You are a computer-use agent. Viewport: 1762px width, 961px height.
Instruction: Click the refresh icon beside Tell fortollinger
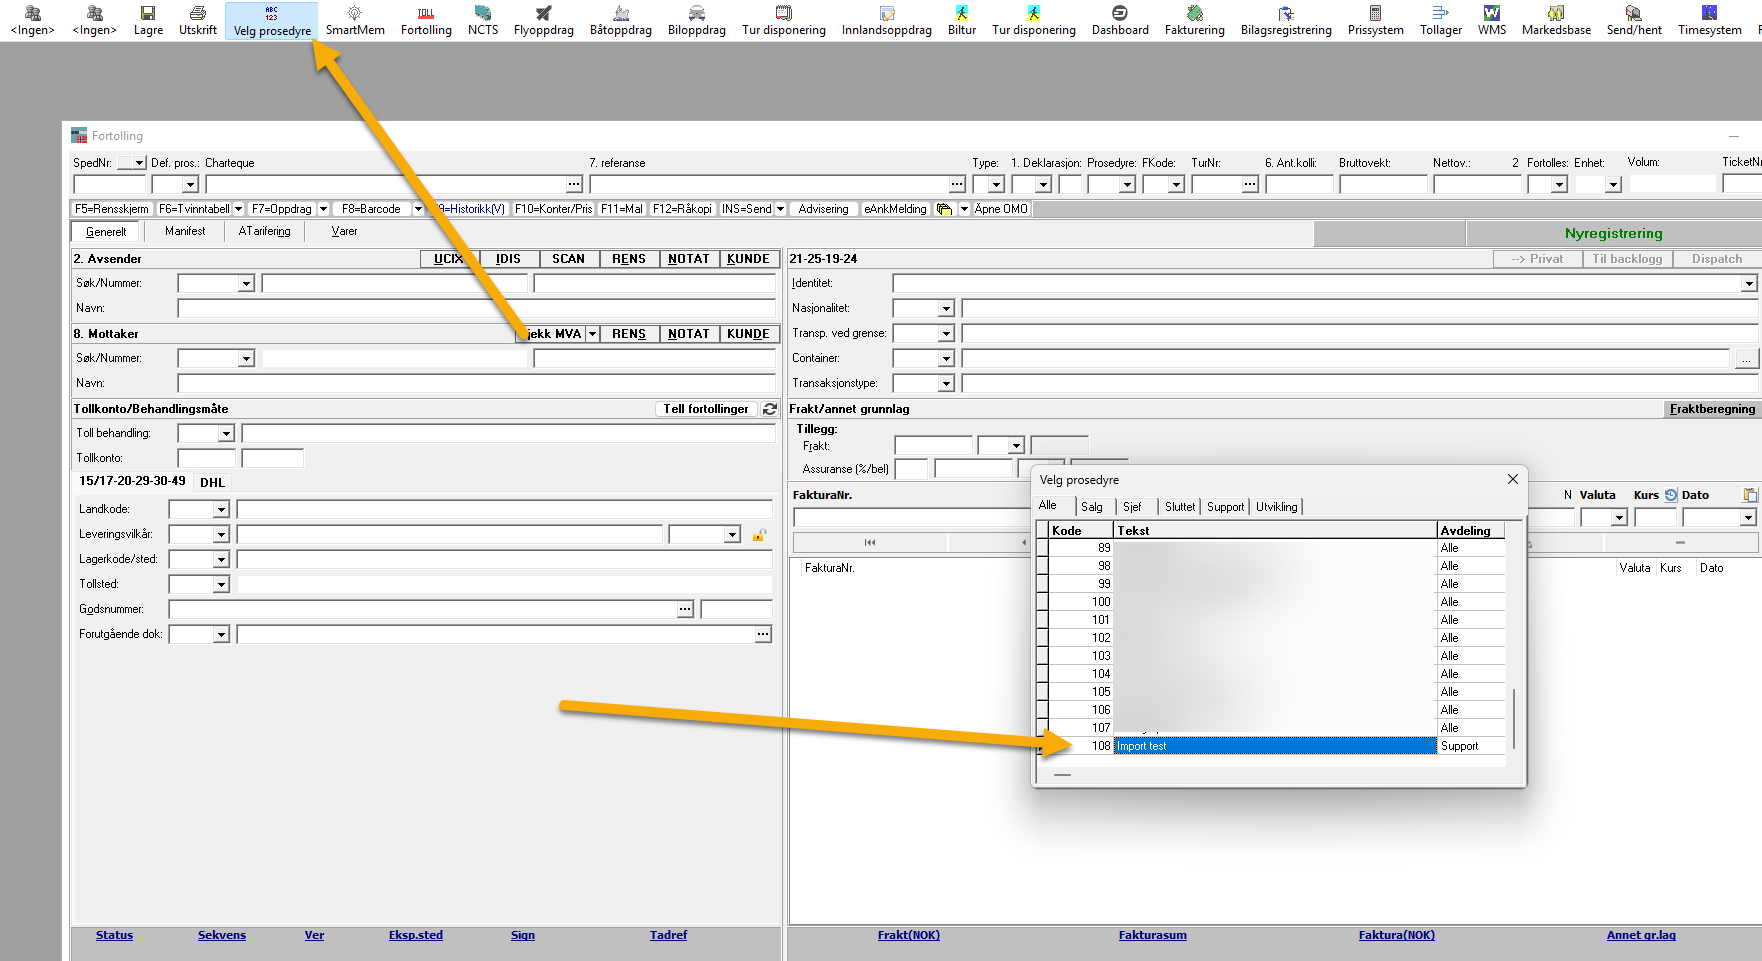click(x=770, y=409)
